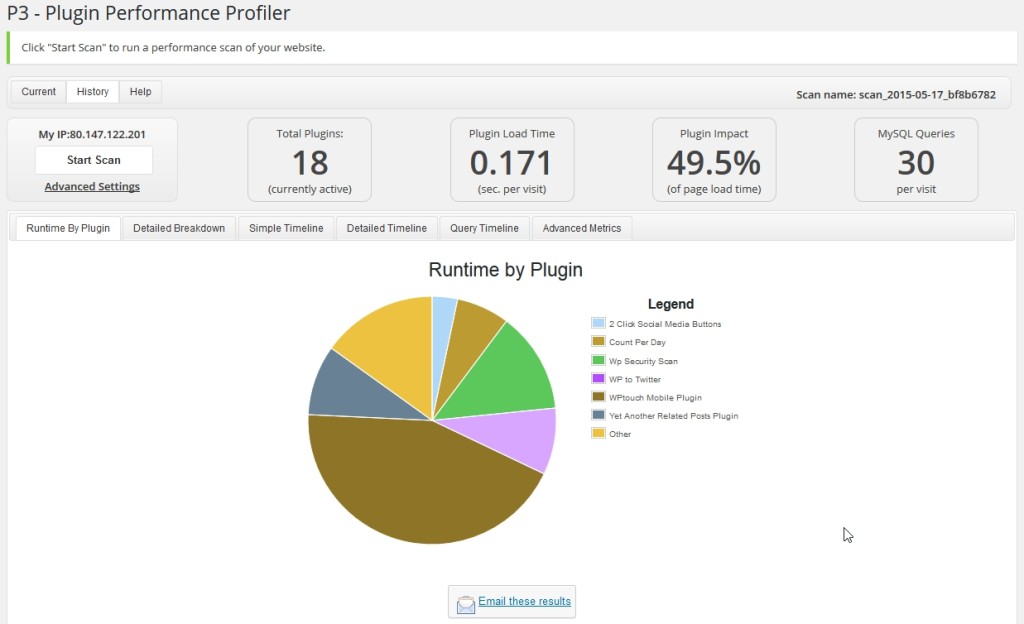Viewport: 1024px width, 624px height.
Task: Open the Help tab
Action: [x=141, y=92]
